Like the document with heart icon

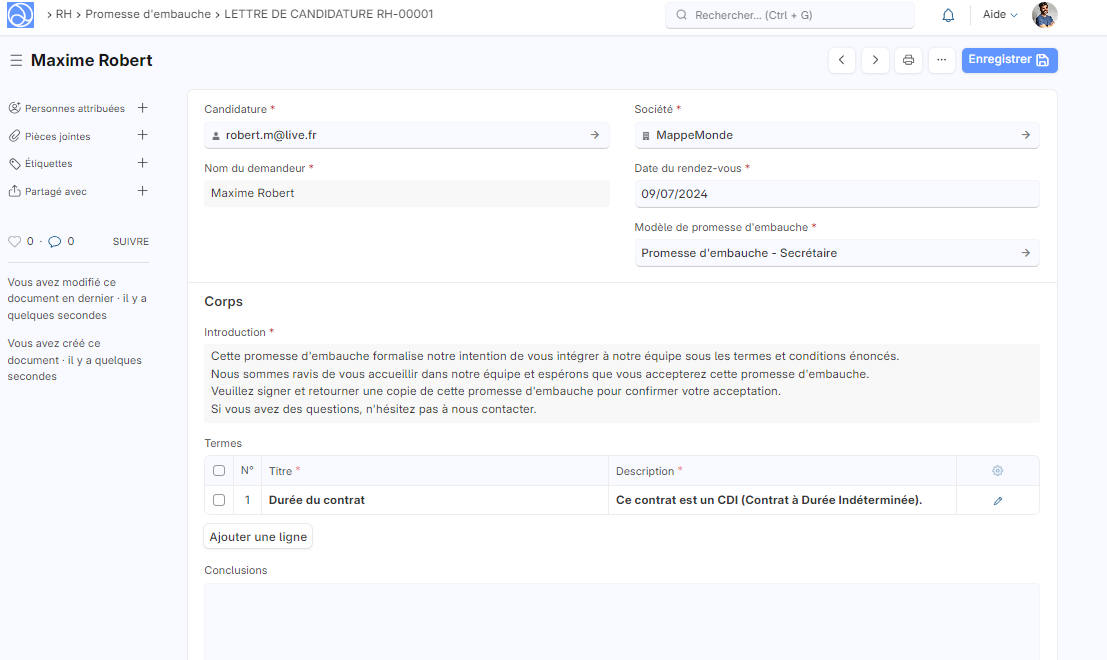pos(14,241)
